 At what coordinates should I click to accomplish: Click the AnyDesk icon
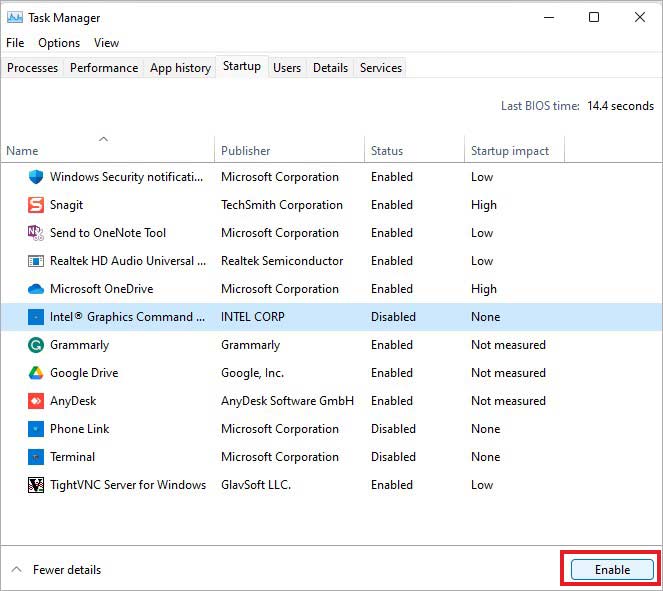click(x=36, y=401)
